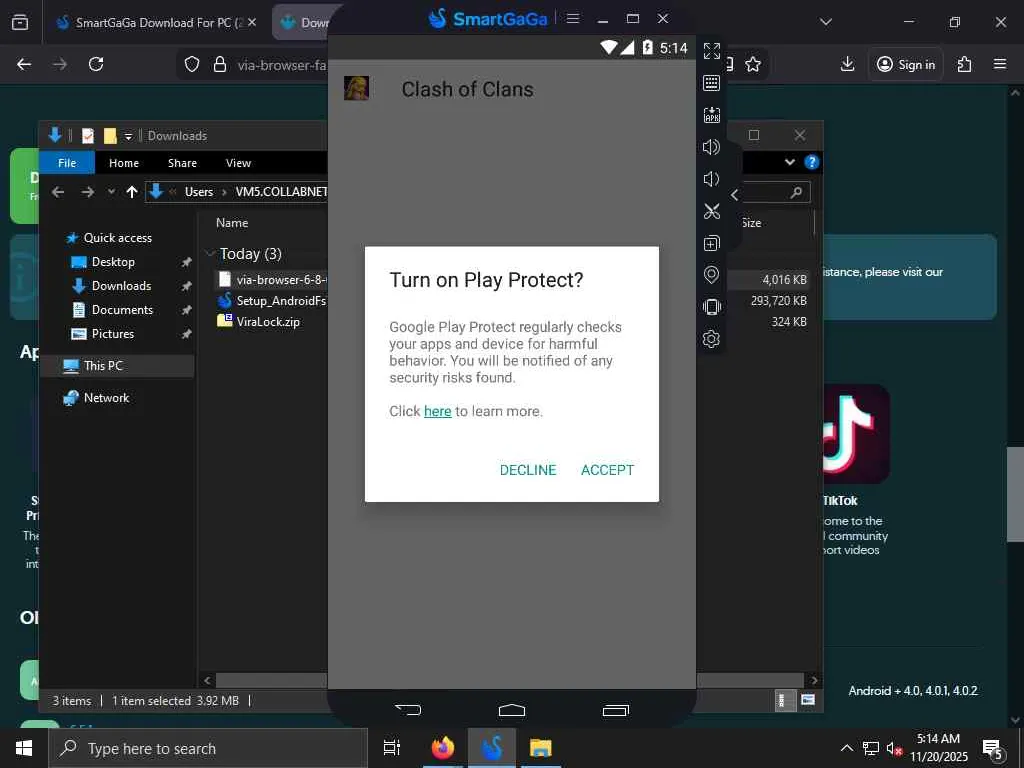Open SmartGaGa keyboard mapping icon
This screenshot has height=768, width=1024.
pyautogui.click(x=711, y=83)
